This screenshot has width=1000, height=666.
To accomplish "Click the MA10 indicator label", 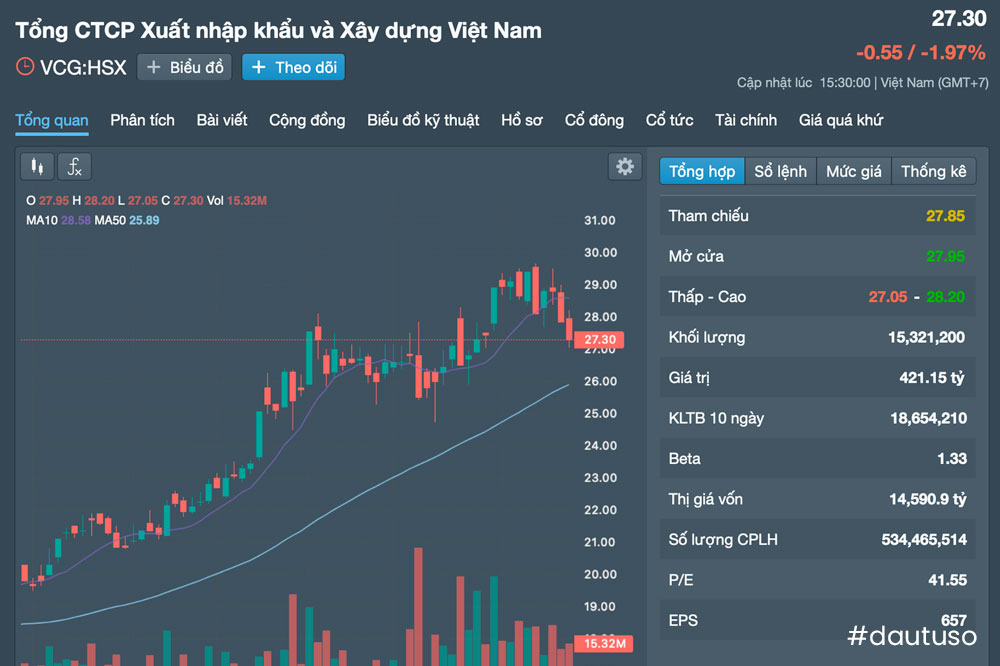I will 42,219.
